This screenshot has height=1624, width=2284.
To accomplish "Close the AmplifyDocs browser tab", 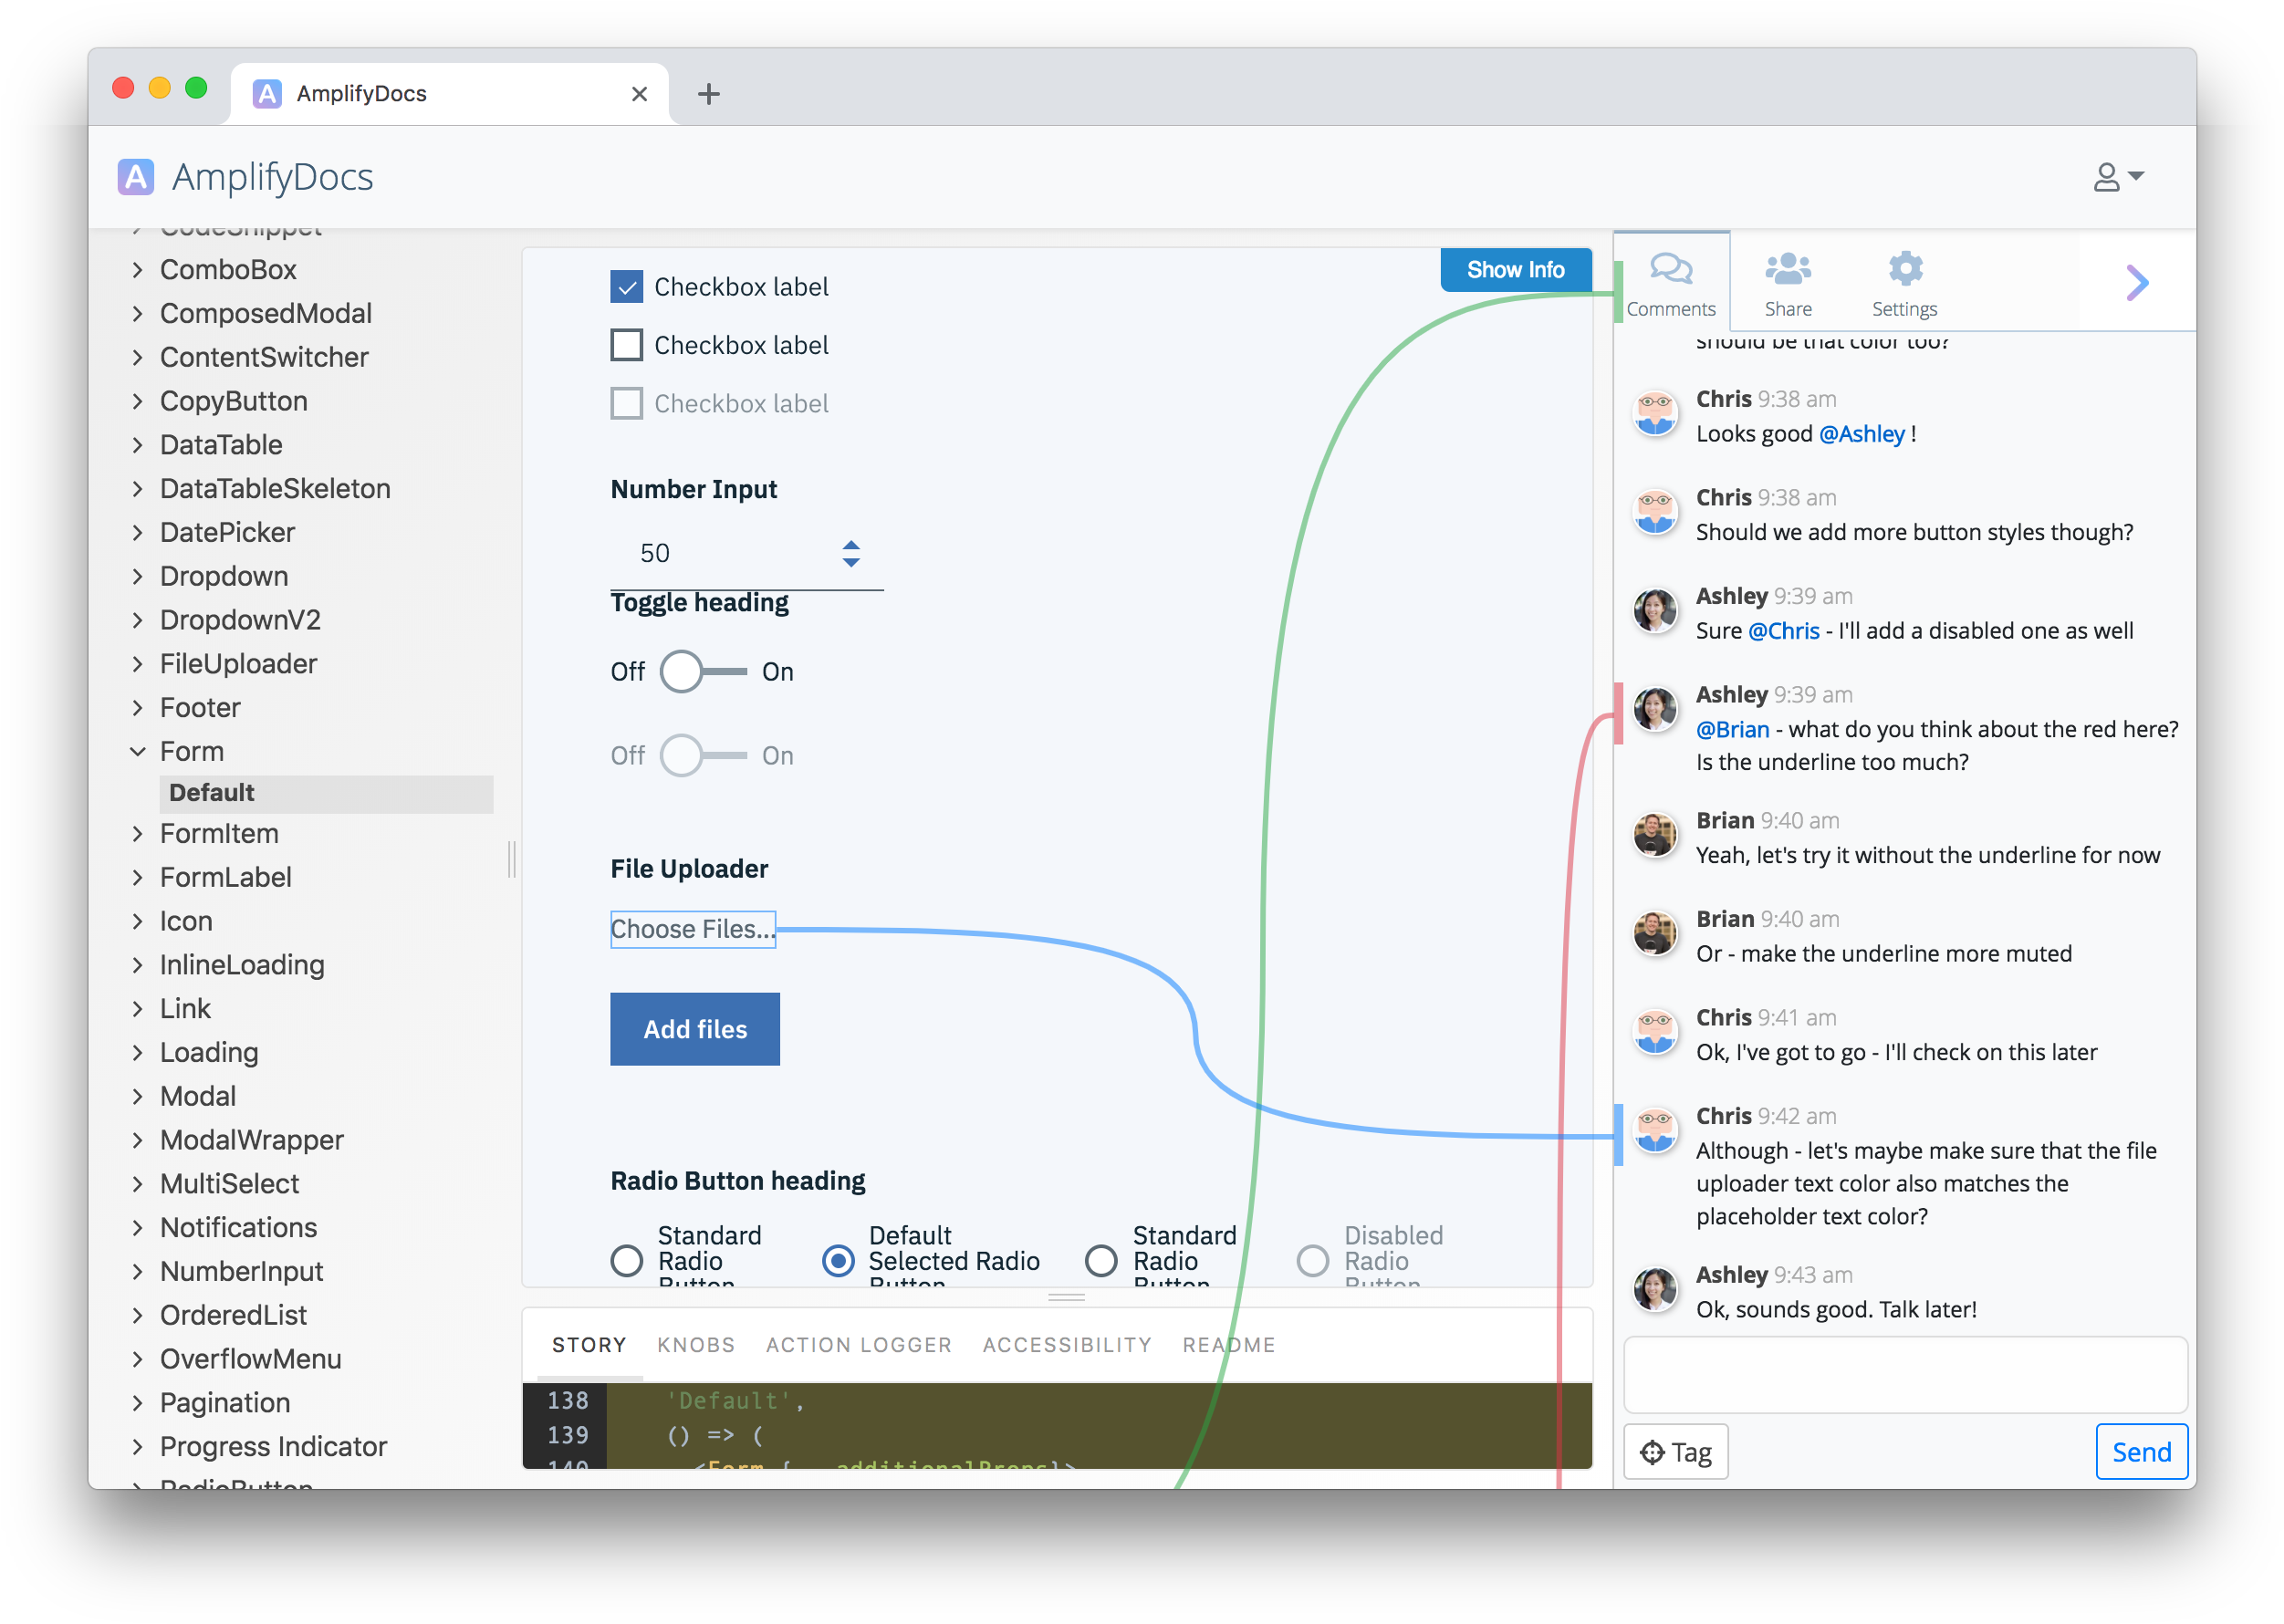I will 639,94.
